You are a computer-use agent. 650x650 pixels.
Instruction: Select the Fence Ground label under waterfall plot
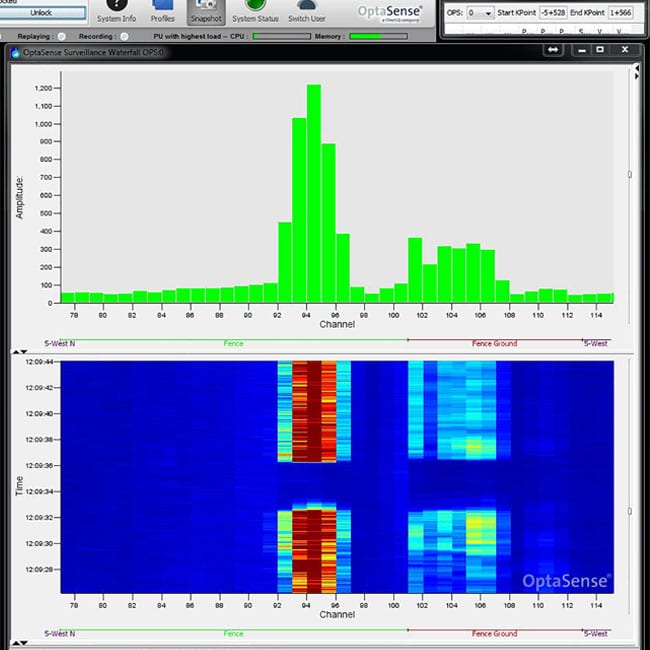[x=495, y=634]
